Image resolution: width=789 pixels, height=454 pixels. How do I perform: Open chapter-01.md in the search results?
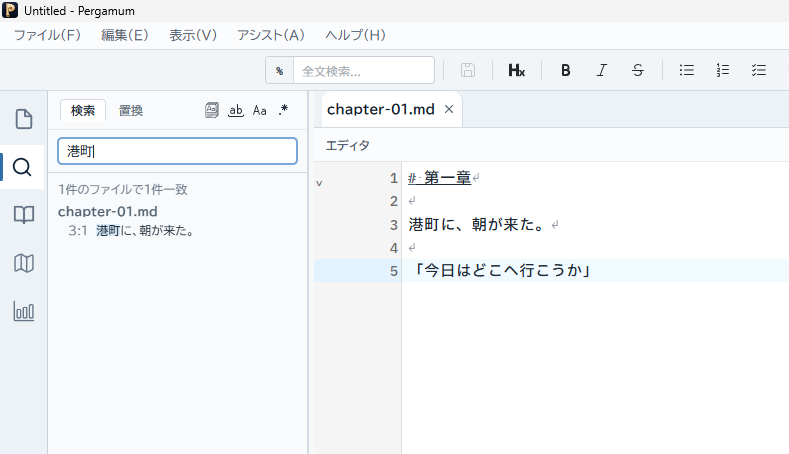point(108,211)
